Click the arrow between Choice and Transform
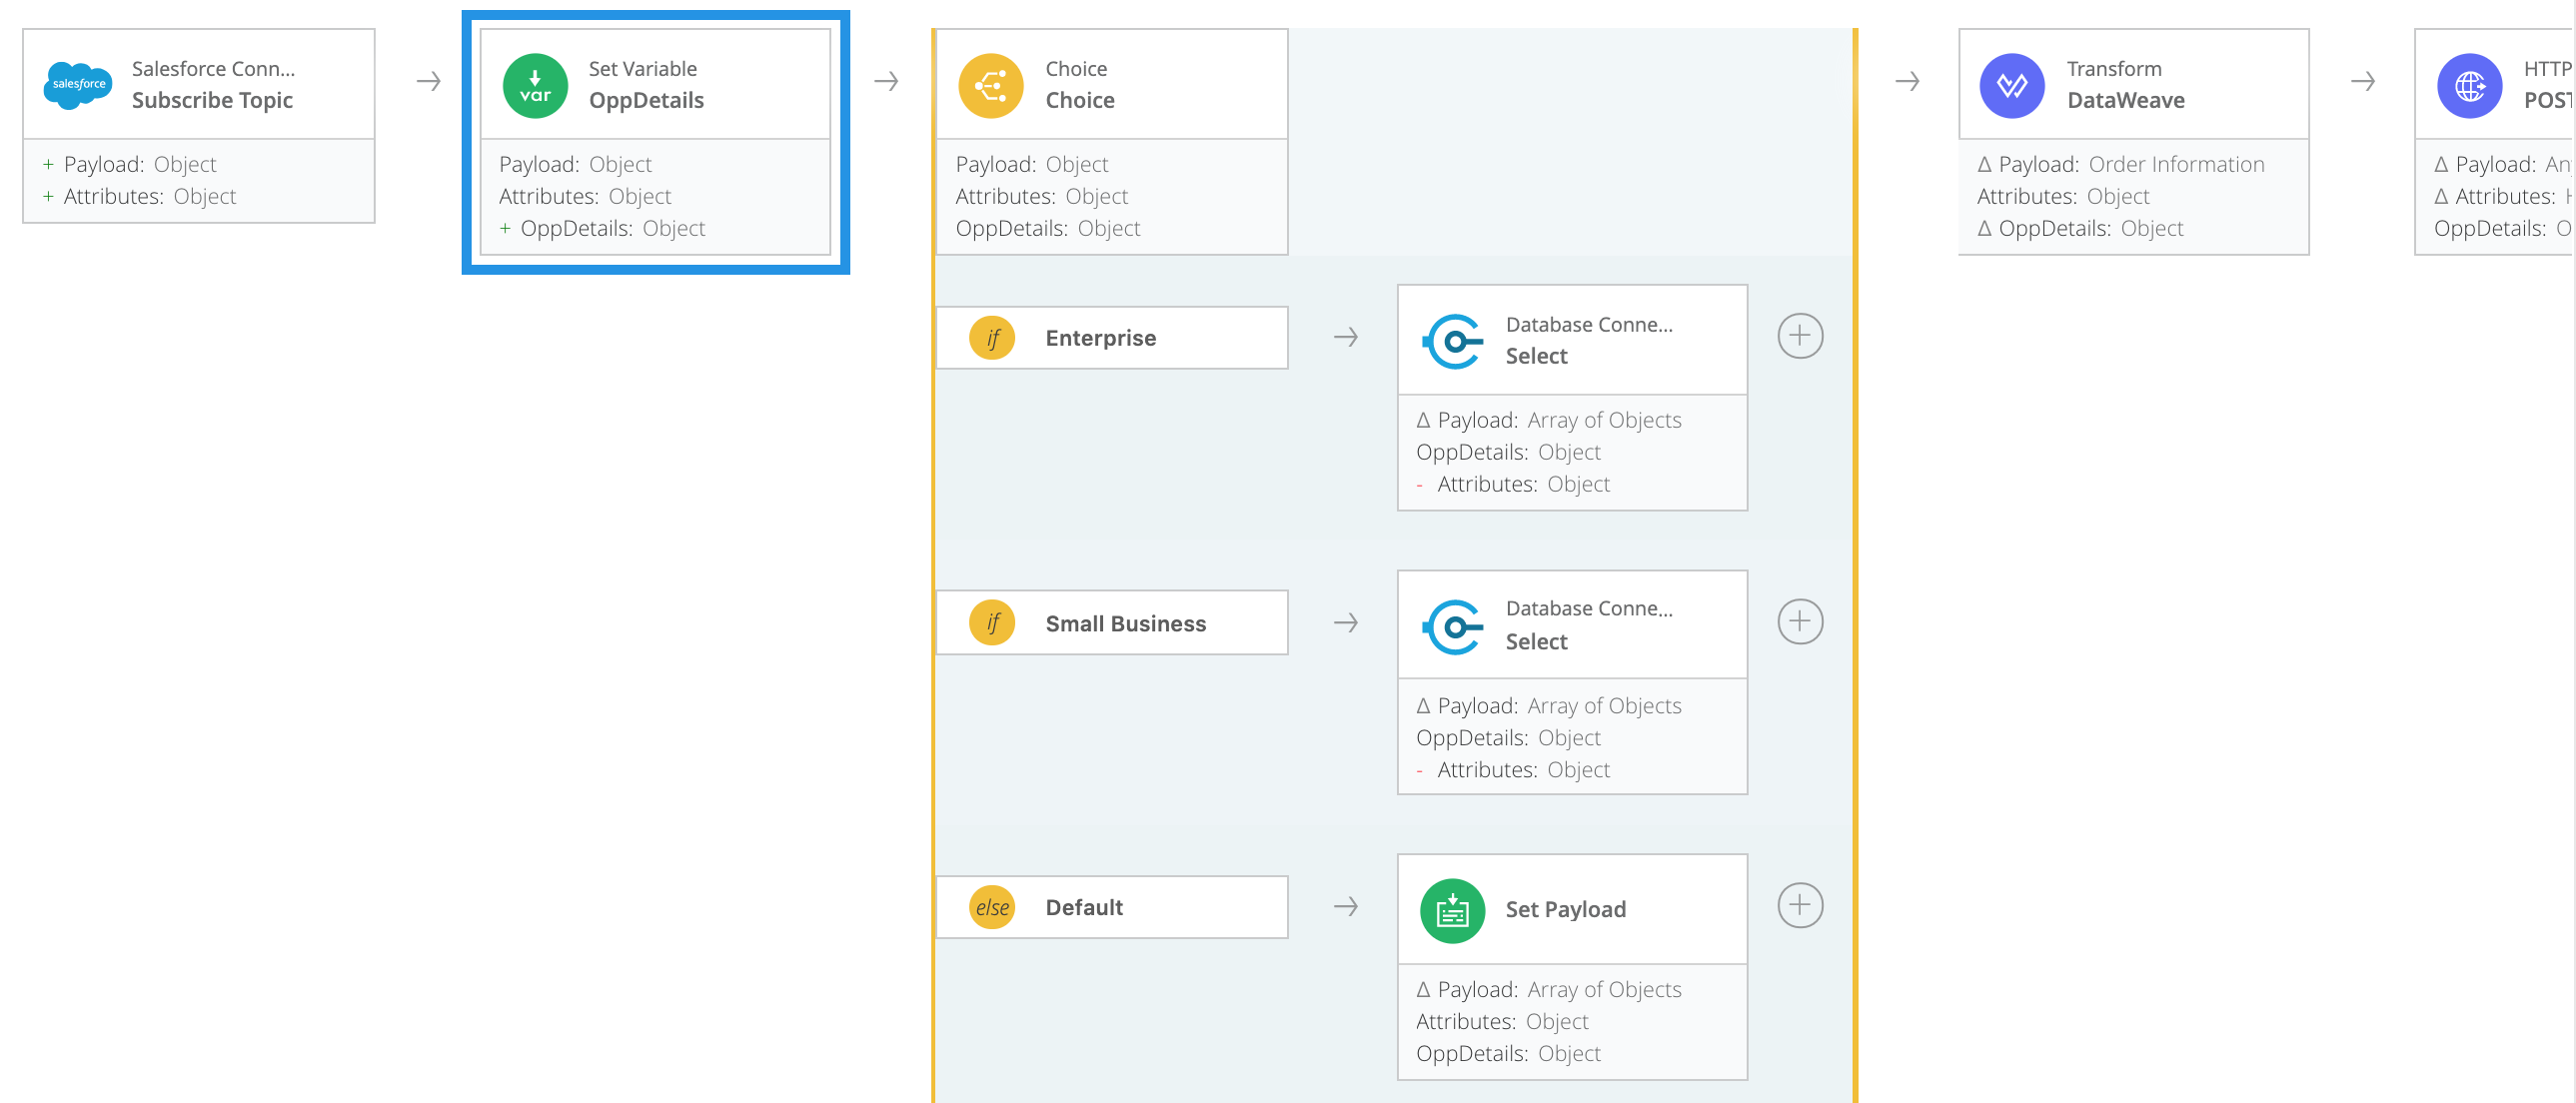This screenshot has width=2576, height=1103. pos(1906,81)
